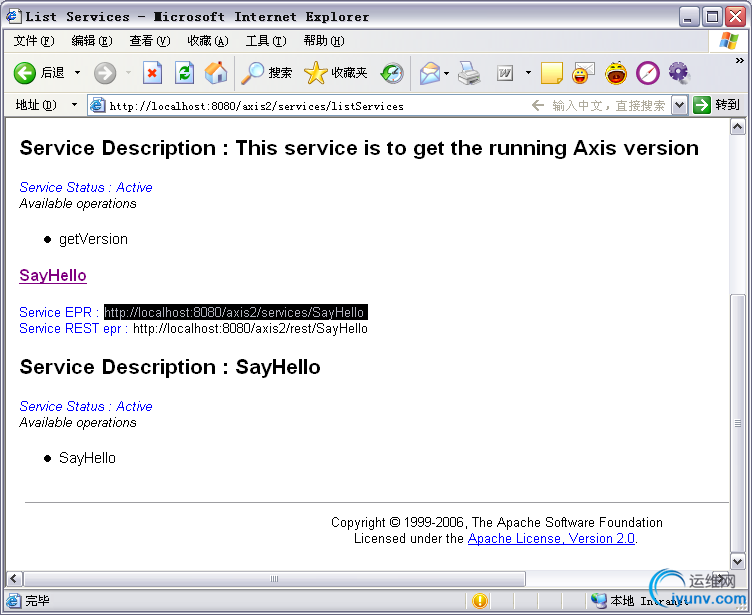Click the vertical scrollbar up arrow
Viewport: 752px width, 615px height.
click(x=737, y=127)
